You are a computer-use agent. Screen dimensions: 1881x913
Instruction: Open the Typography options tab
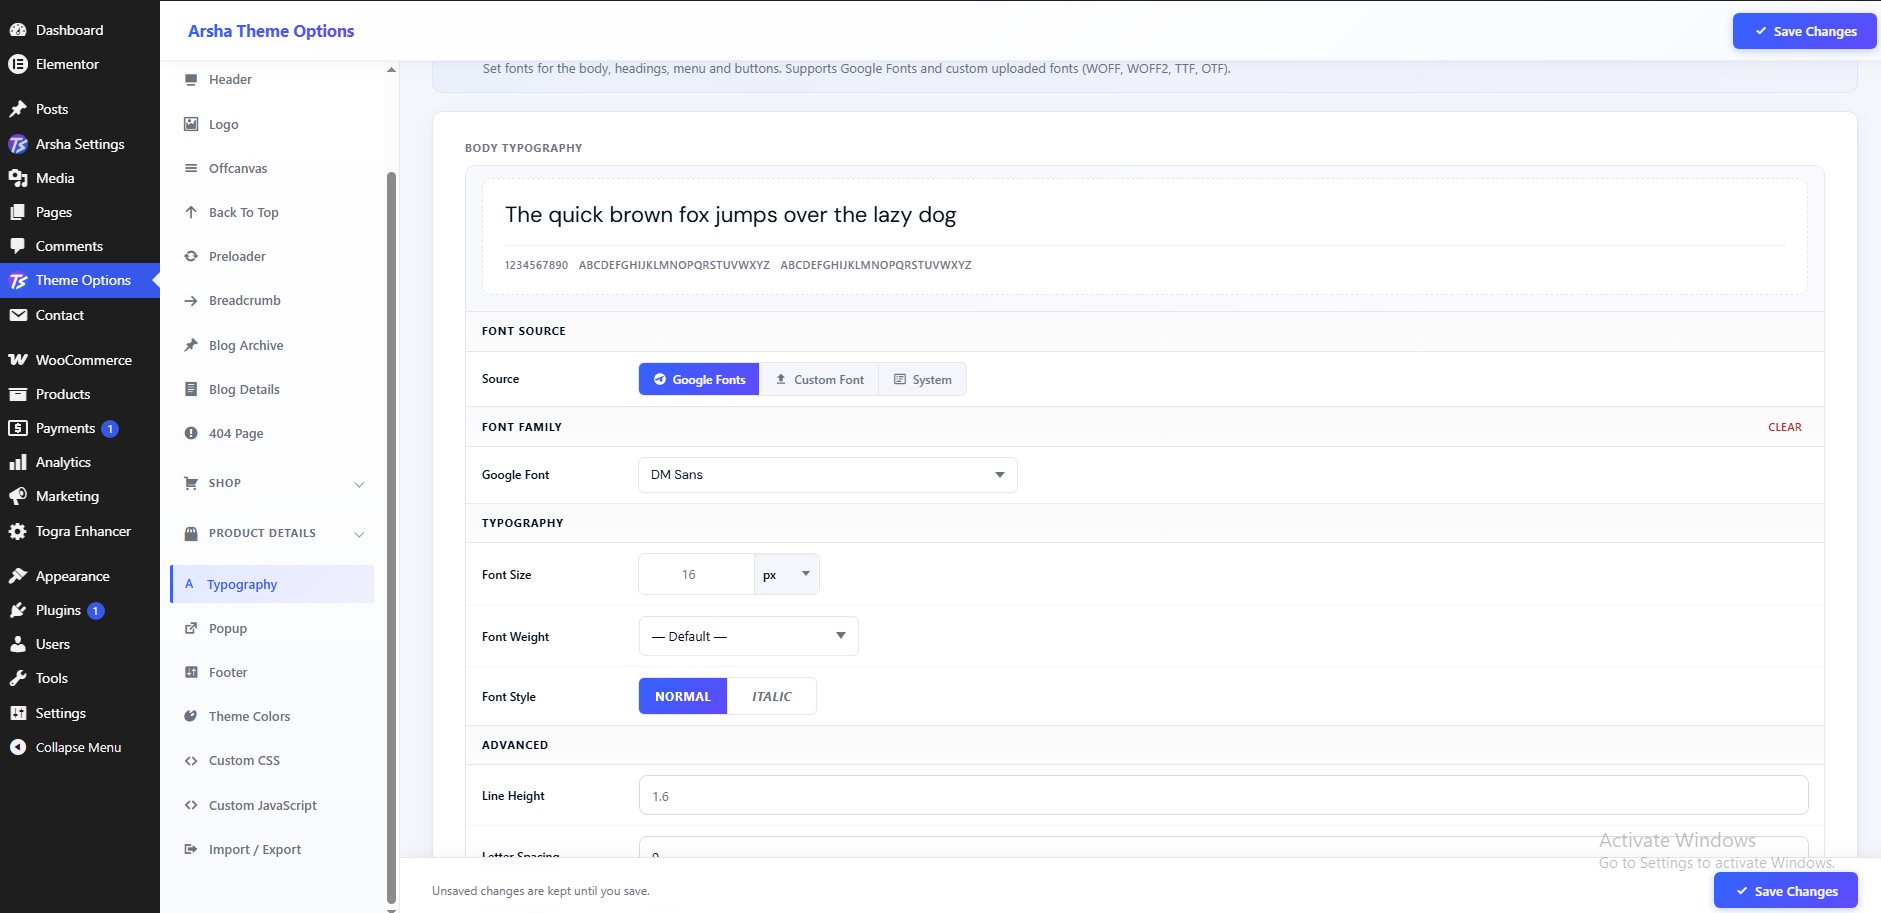[x=272, y=584]
